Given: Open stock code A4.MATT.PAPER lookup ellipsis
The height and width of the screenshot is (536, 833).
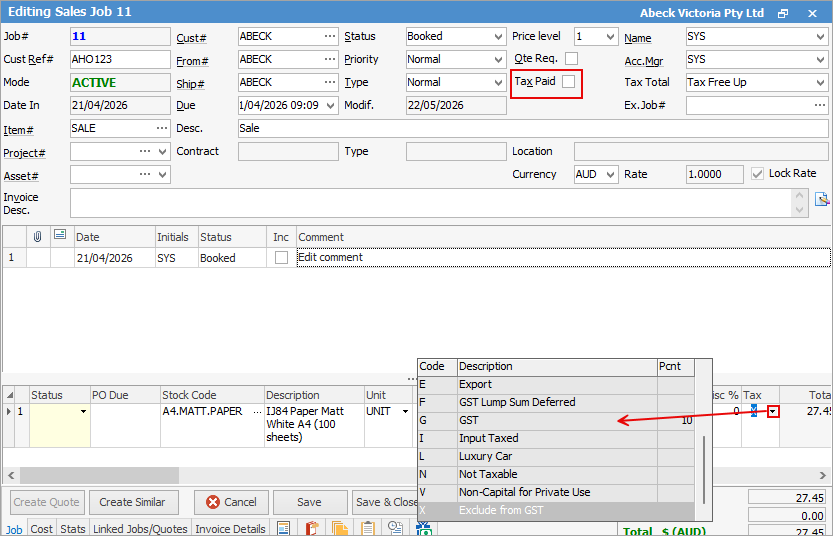Looking at the screenshot, I should pyautogui.click(x=258, y=412).
